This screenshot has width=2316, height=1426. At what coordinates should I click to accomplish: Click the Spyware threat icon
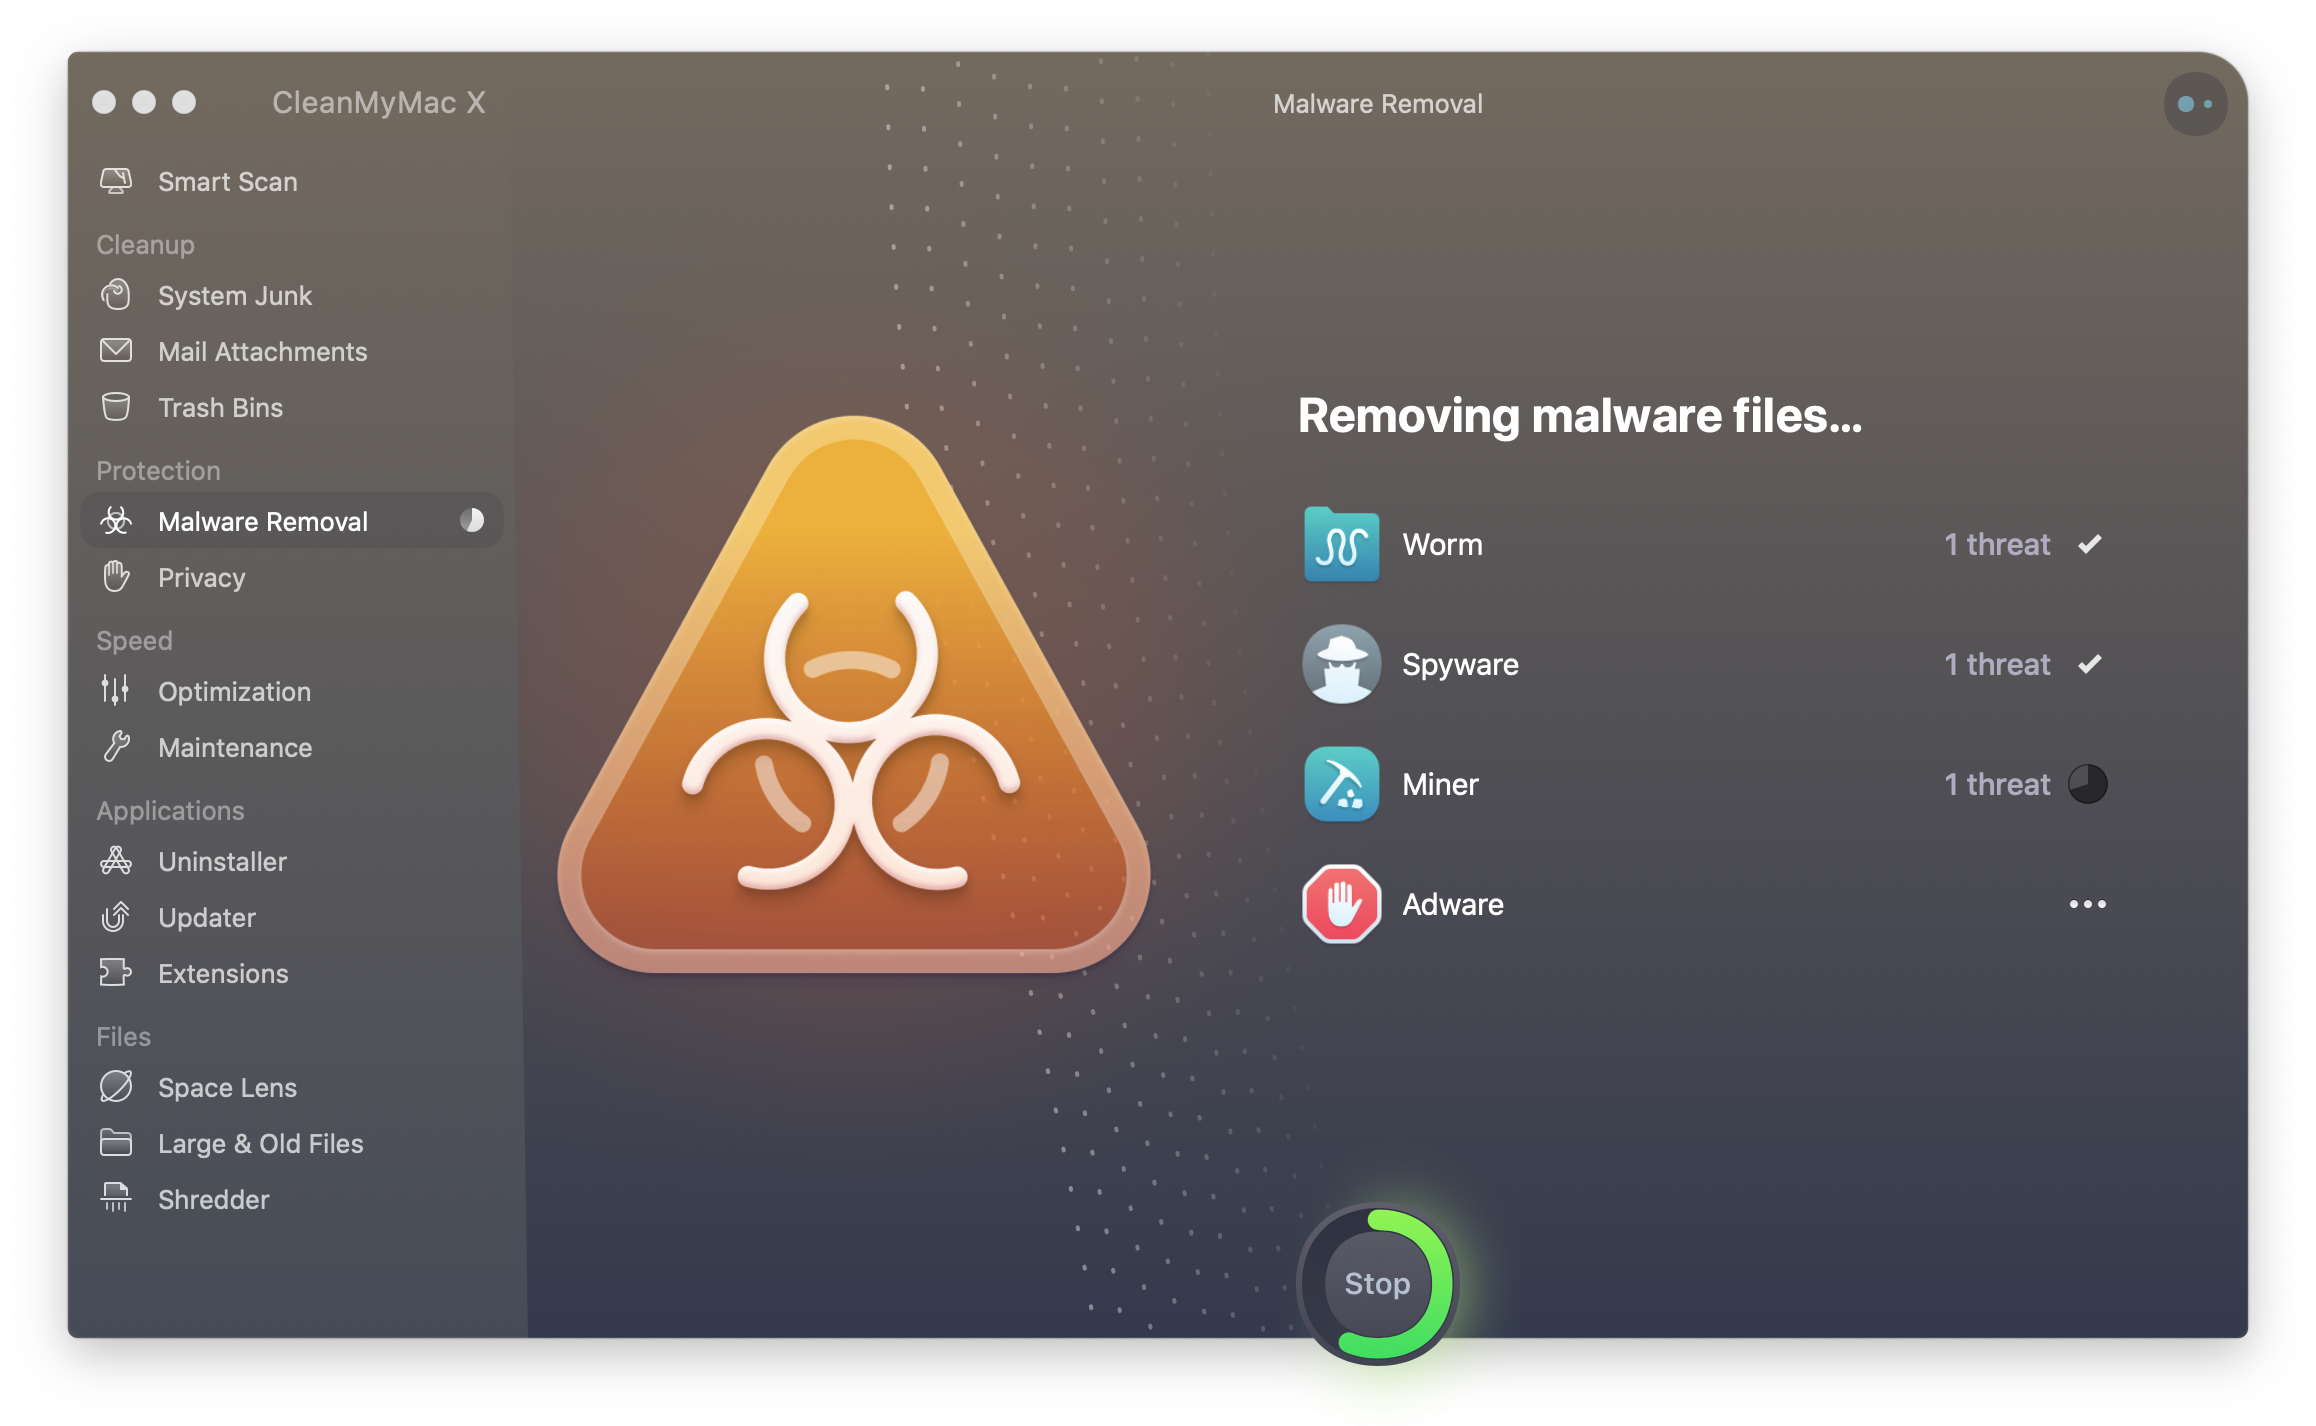(x=1340, y=665)
